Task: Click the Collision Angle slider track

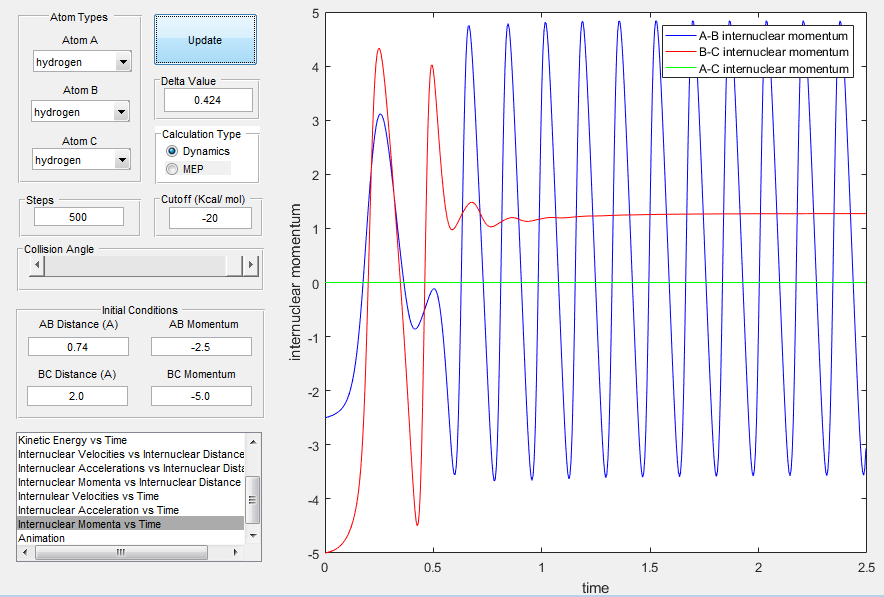Action: point(135,264)
